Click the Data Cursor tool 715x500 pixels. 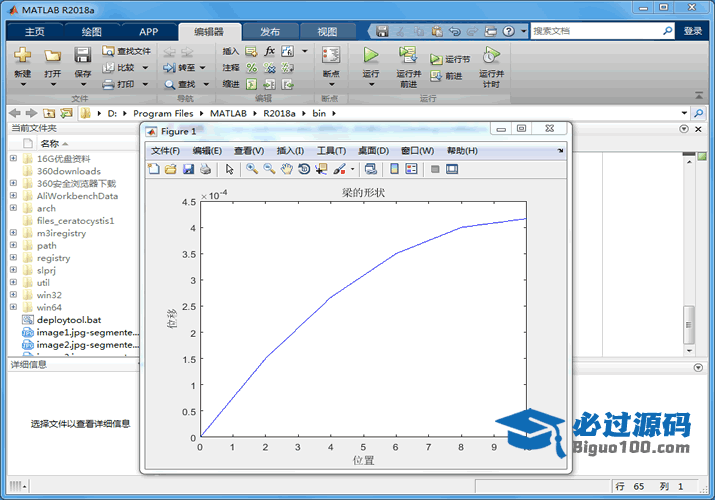pyautogui.click(x=320, y=169)
